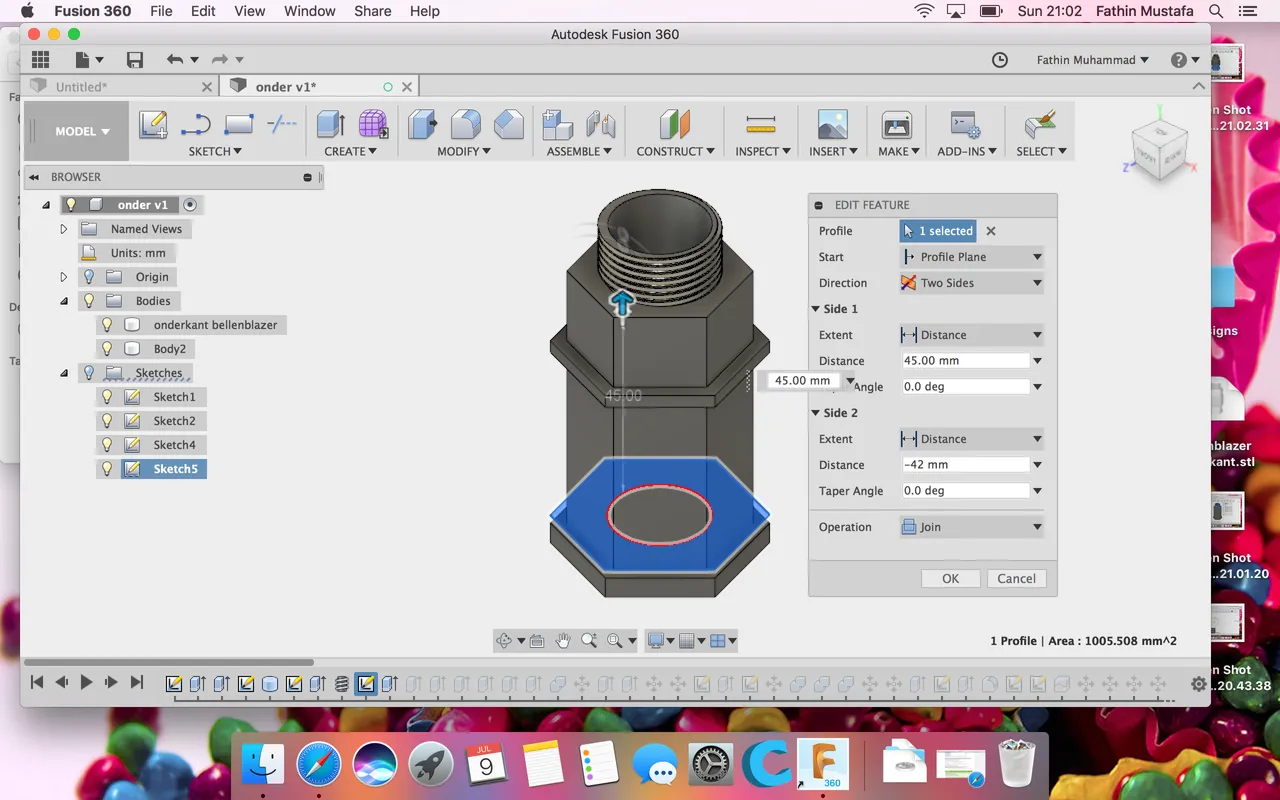
Task: Select the Joint tool icon
Action: (x=601, y=124)
